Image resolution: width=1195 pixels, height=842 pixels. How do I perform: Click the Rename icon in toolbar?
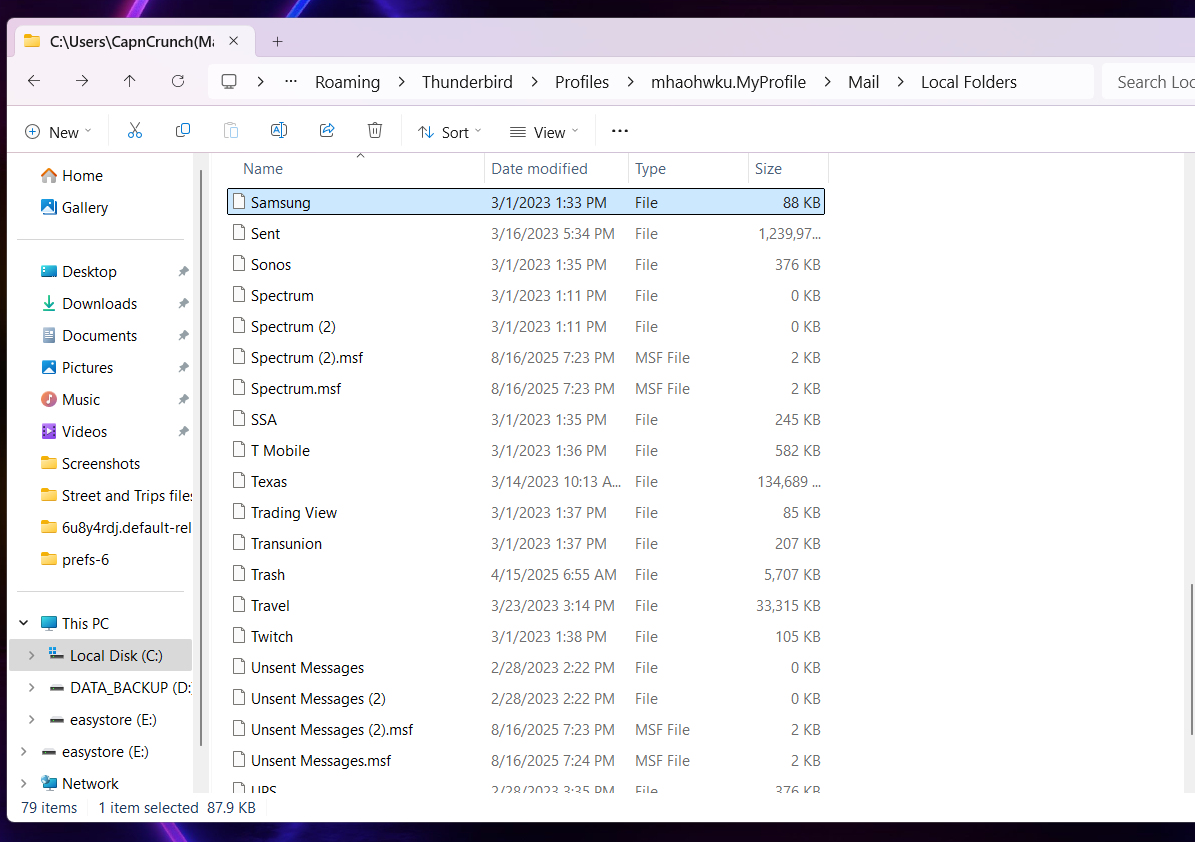point(279,131)
